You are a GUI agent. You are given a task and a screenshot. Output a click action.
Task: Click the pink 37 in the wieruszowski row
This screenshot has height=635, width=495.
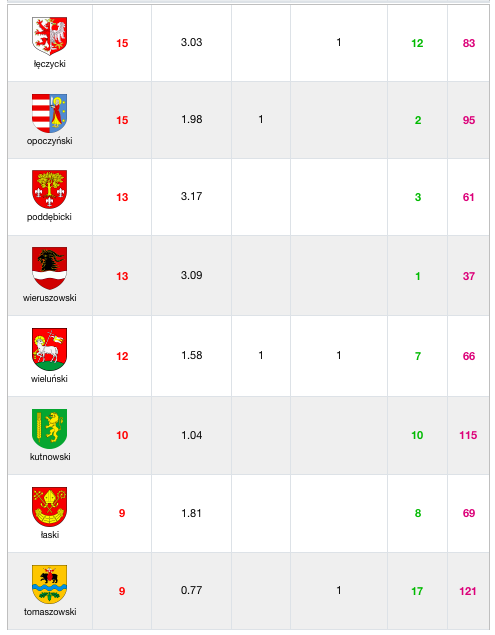tap(469, 276)
